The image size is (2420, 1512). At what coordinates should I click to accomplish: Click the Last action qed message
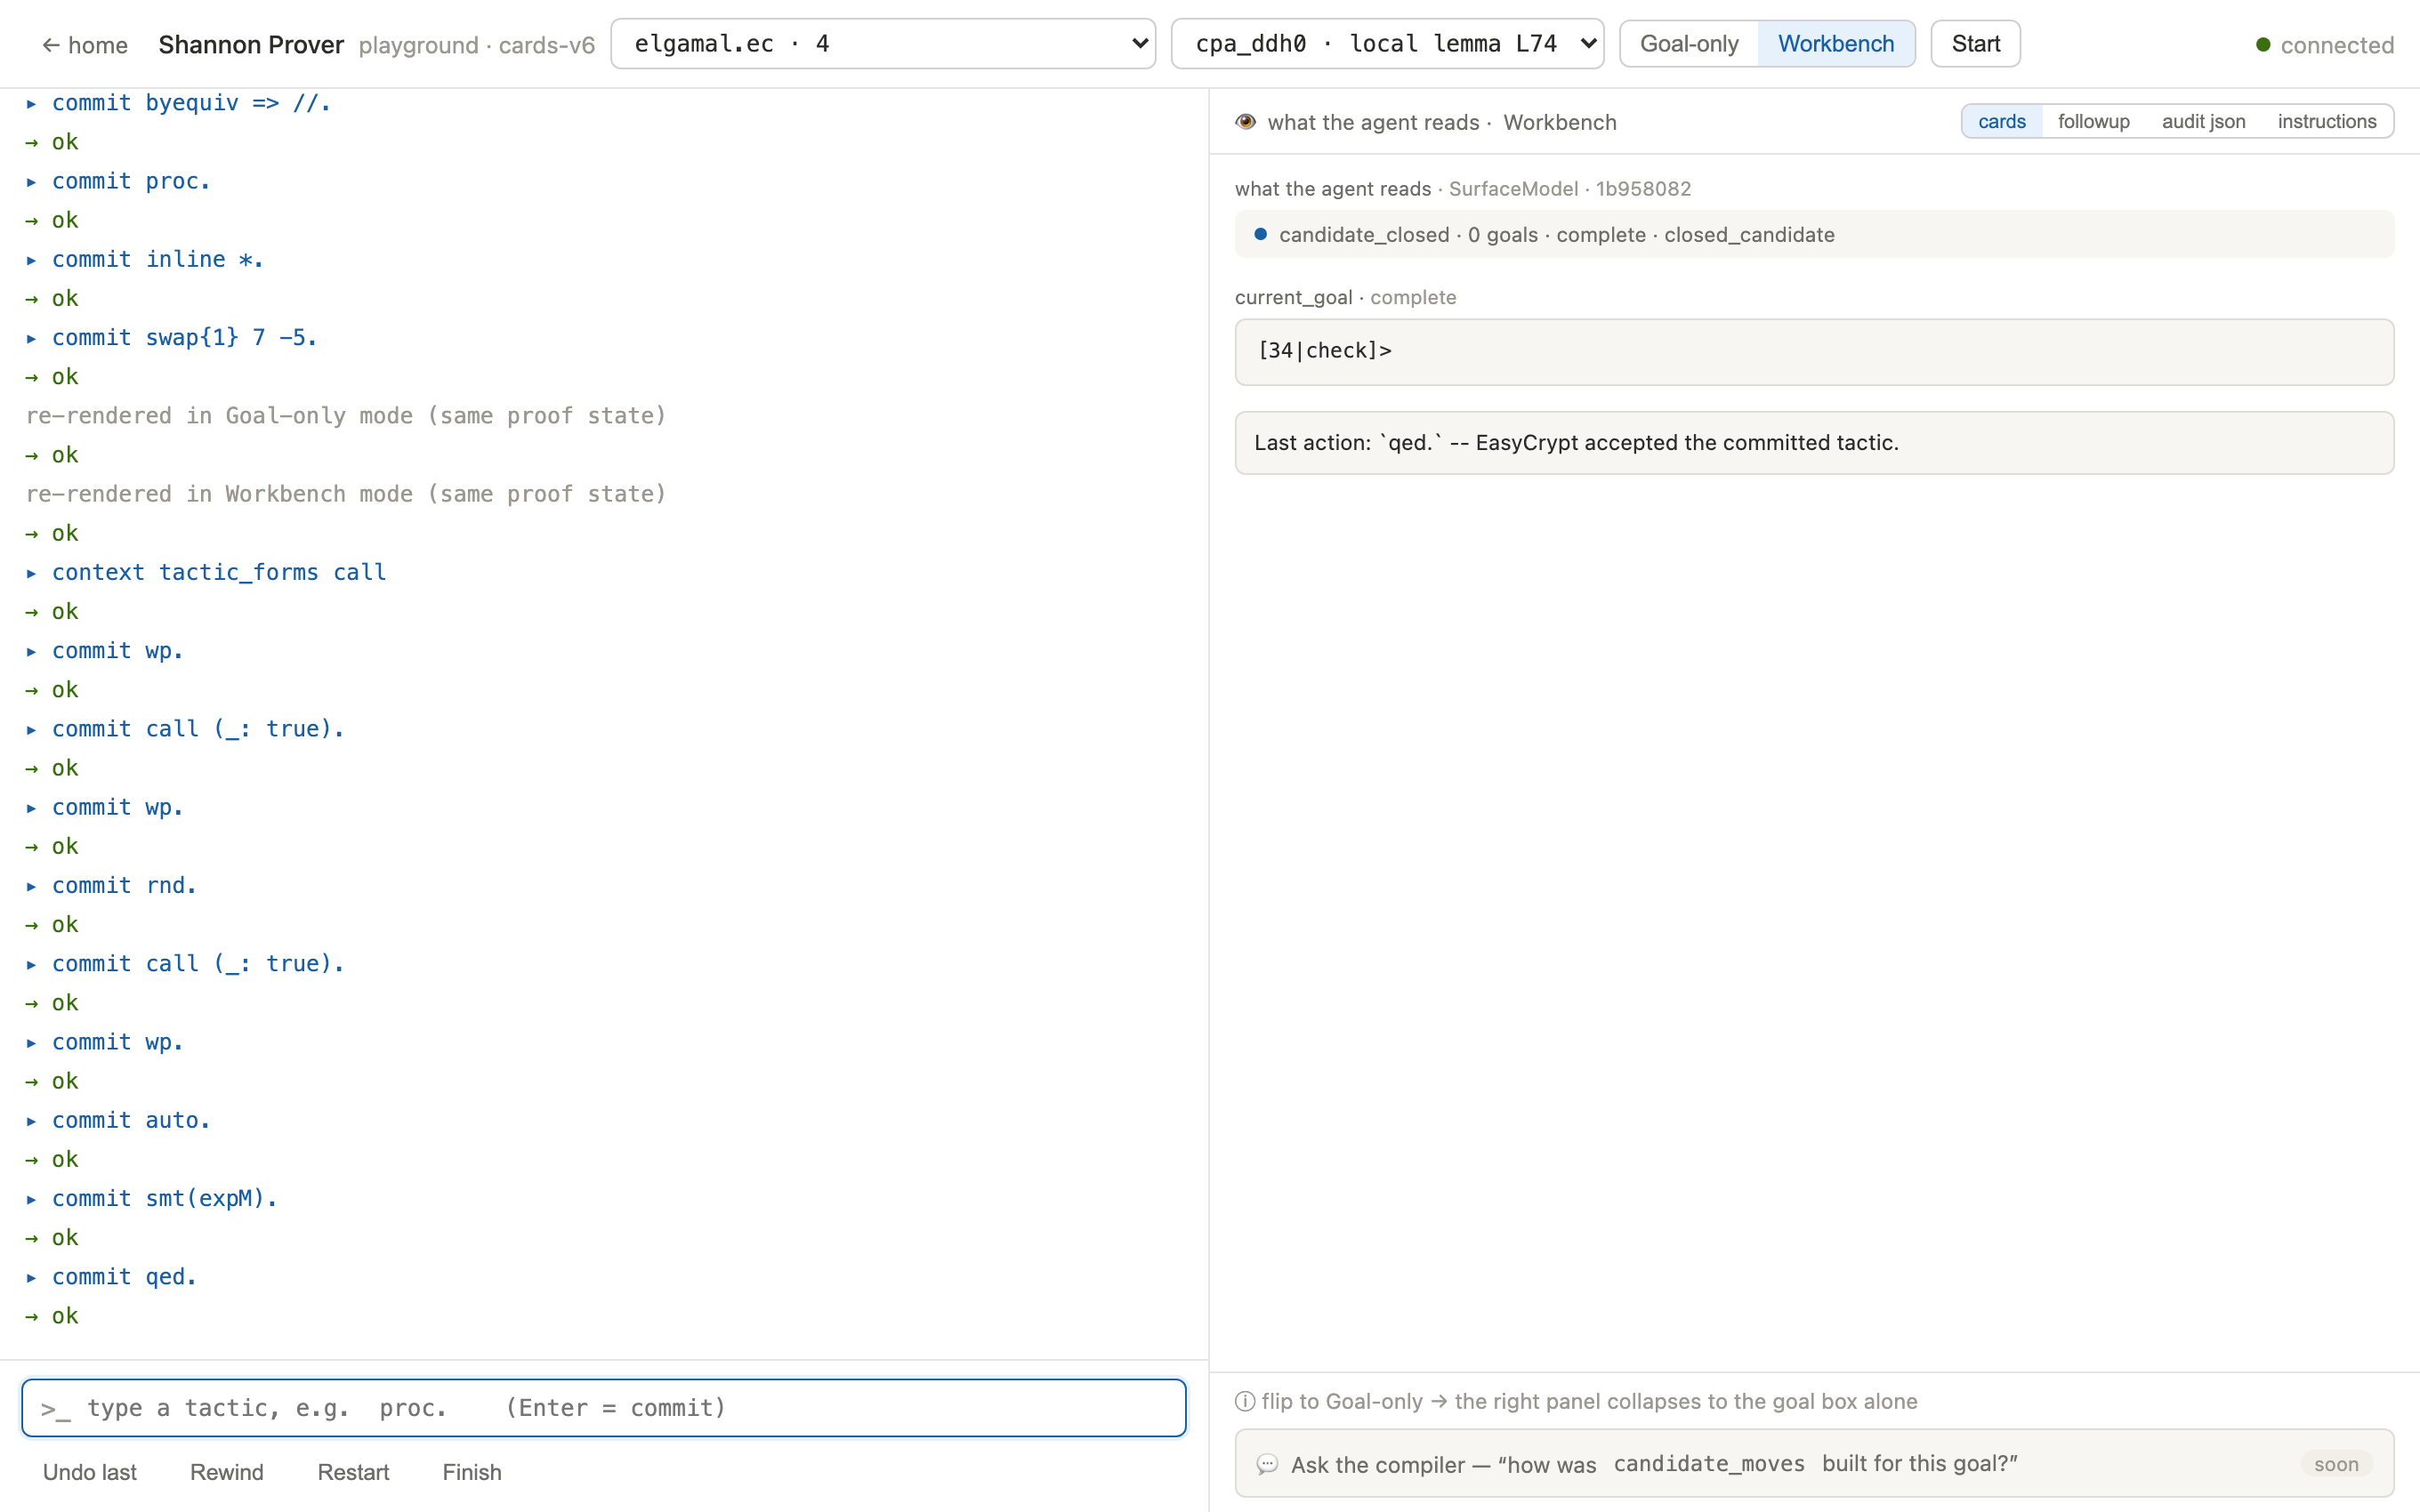(x=1814, y=442)
